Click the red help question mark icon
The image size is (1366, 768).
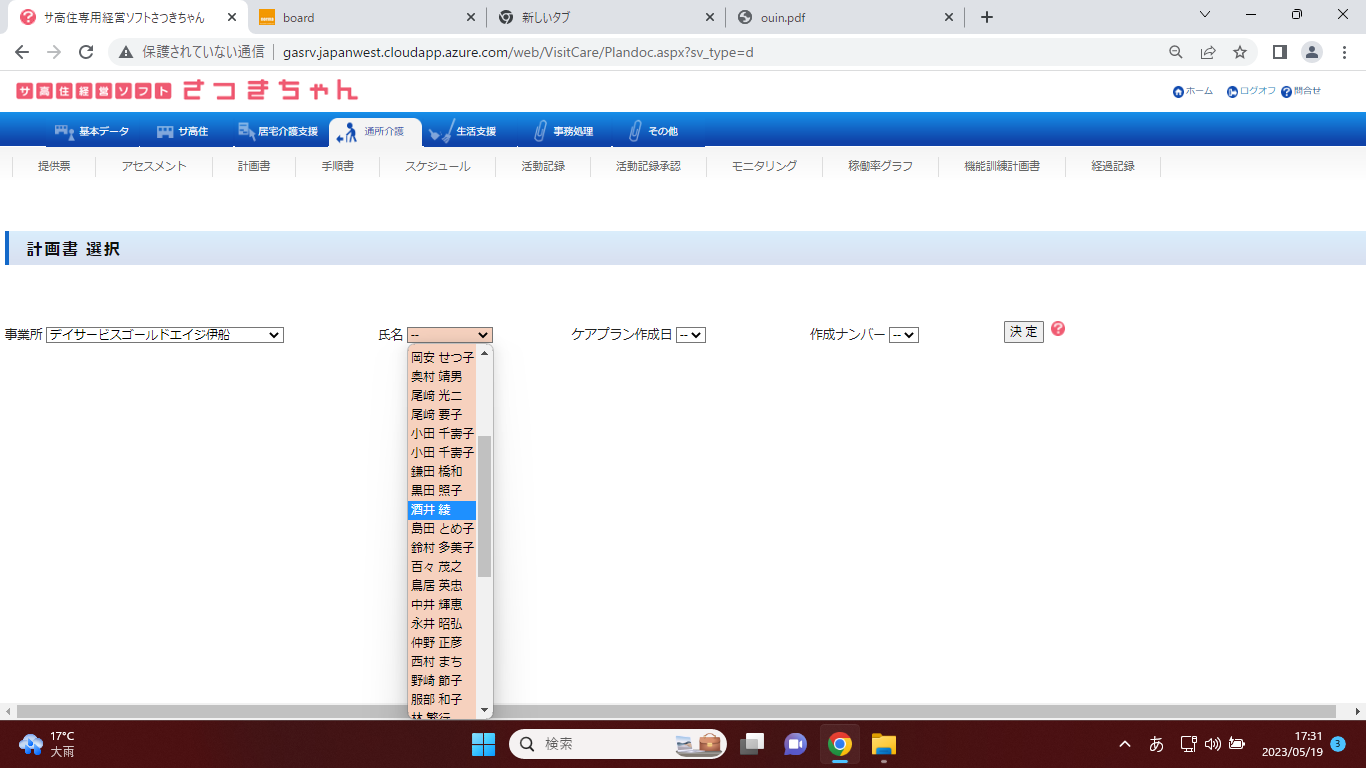[1058, 329]
